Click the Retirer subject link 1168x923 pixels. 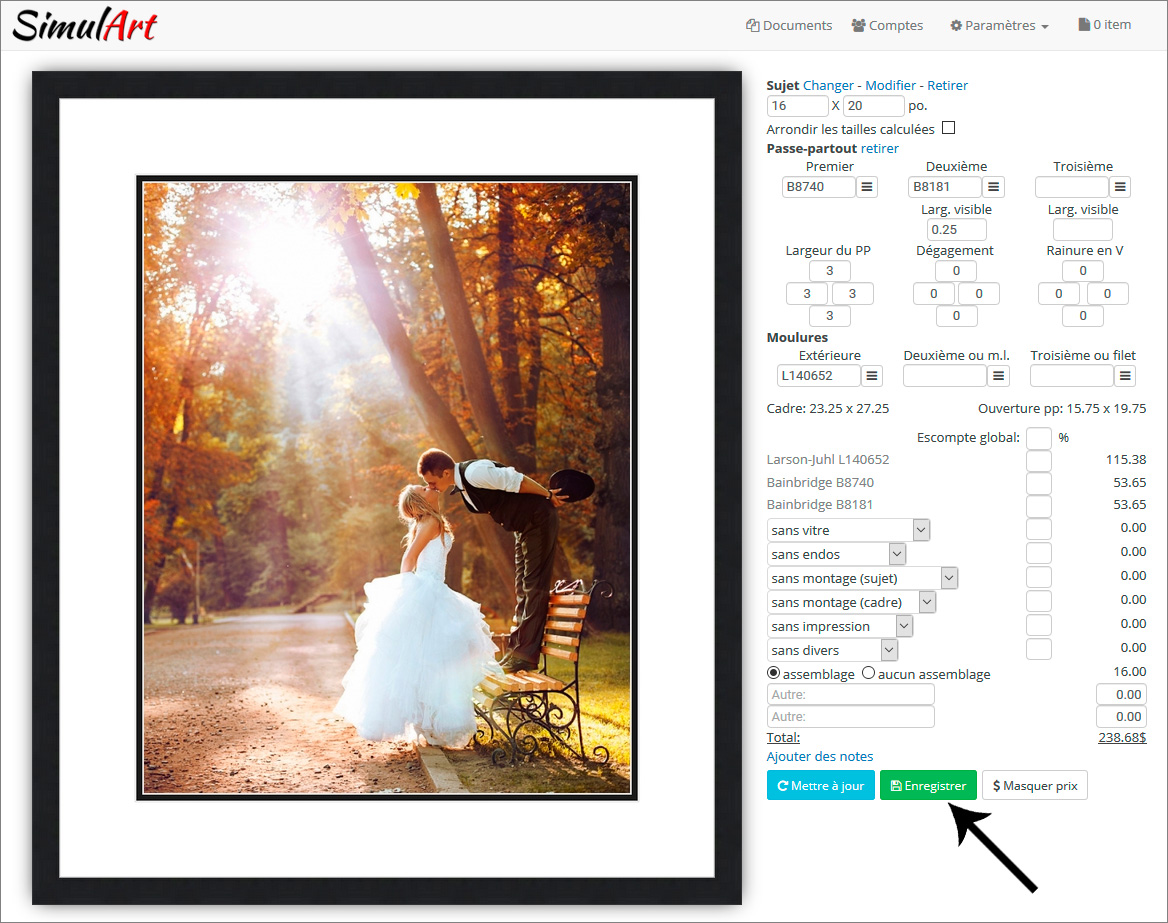click(x=948, y=86)
